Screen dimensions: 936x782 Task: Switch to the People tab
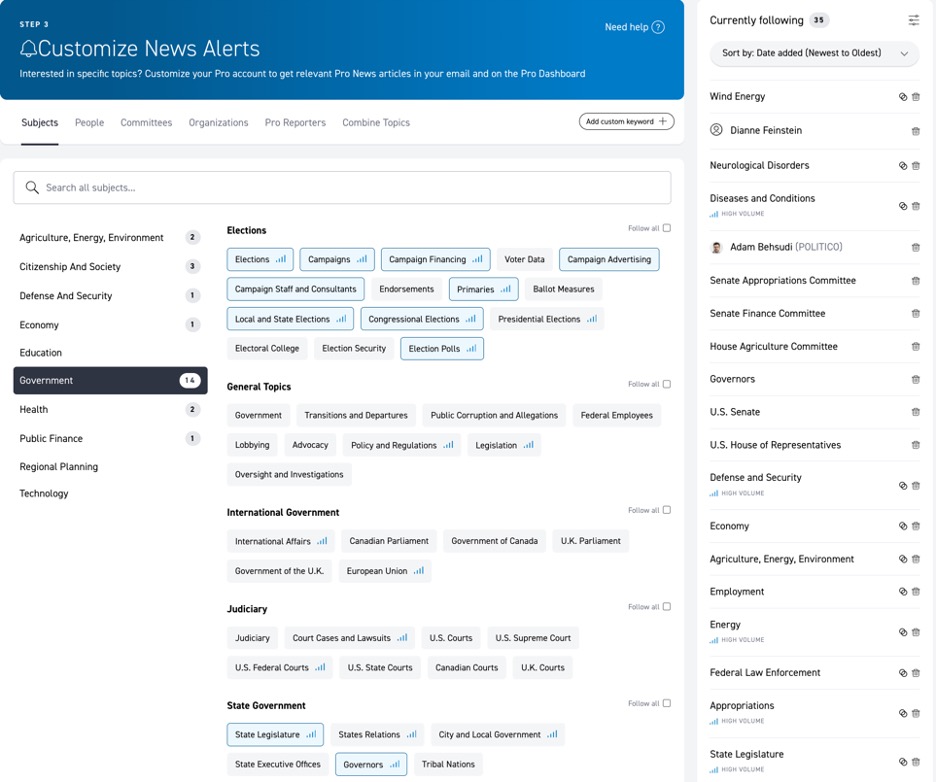tap(89, 122)
